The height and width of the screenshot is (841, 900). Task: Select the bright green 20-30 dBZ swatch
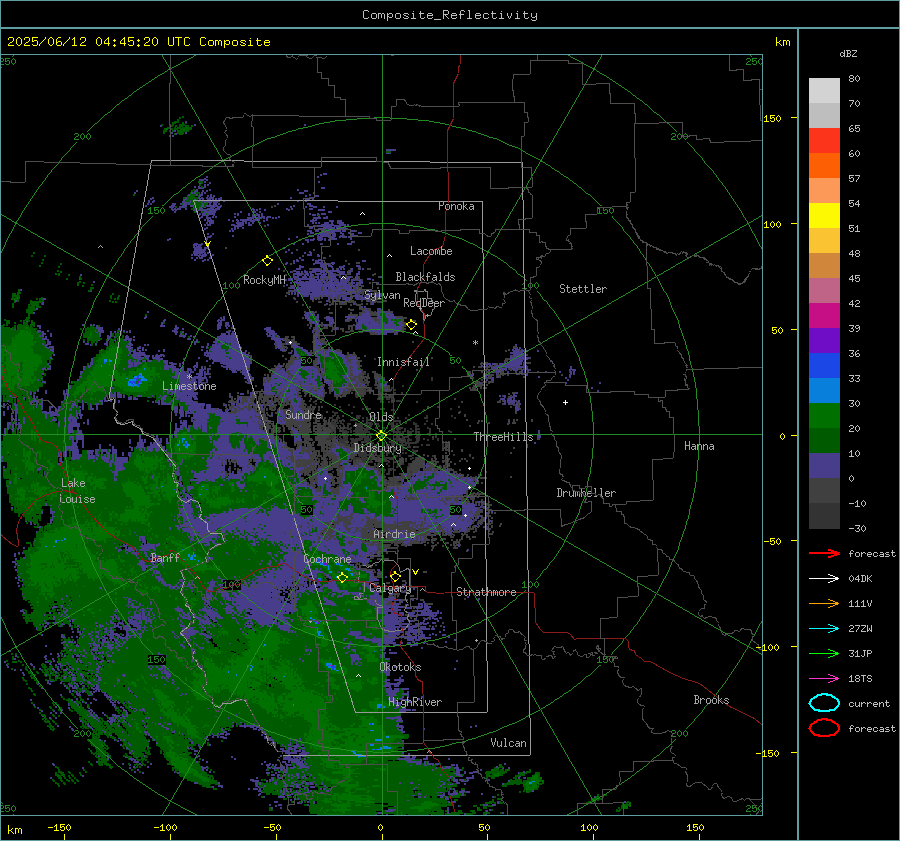click(x=824, y=416)
